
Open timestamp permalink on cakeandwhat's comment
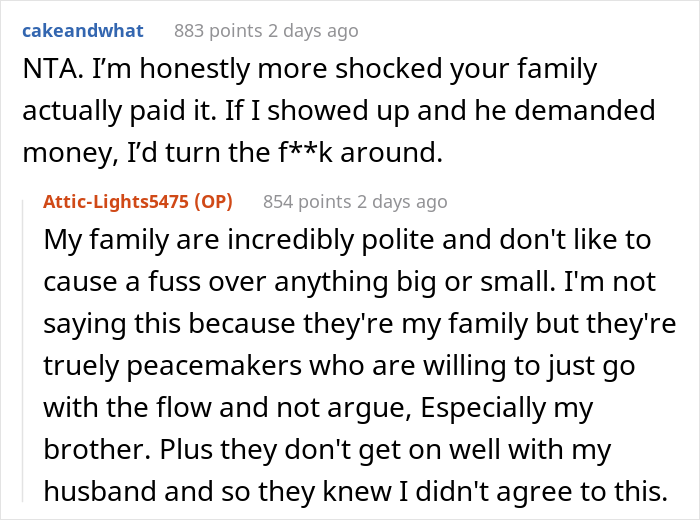315,31
